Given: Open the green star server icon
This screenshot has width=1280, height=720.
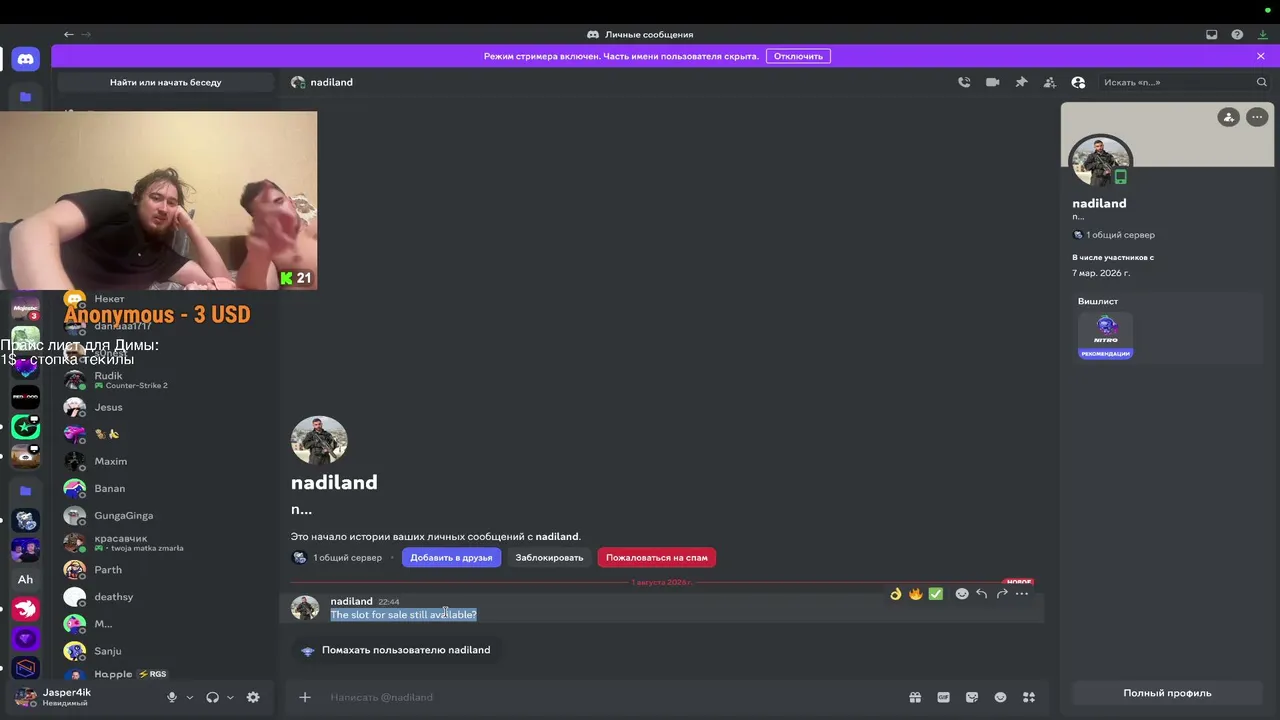Looking at the screenshot, I should tap(26, 427).
